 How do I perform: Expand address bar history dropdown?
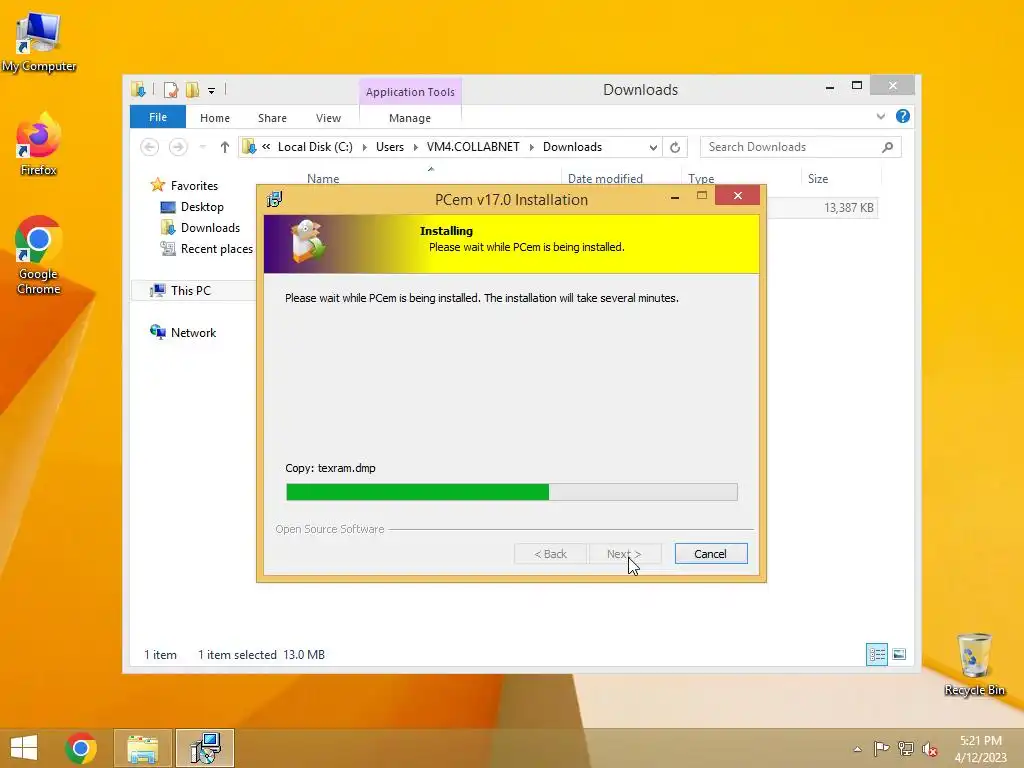(x=653, y=148)
